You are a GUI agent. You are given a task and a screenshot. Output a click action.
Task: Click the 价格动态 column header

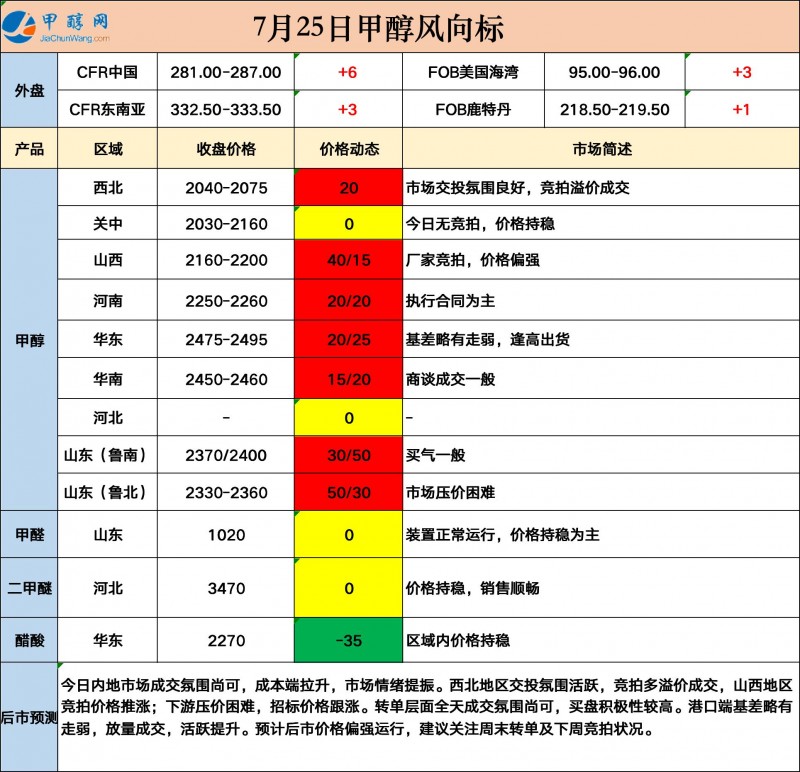(x=349, y=148)
